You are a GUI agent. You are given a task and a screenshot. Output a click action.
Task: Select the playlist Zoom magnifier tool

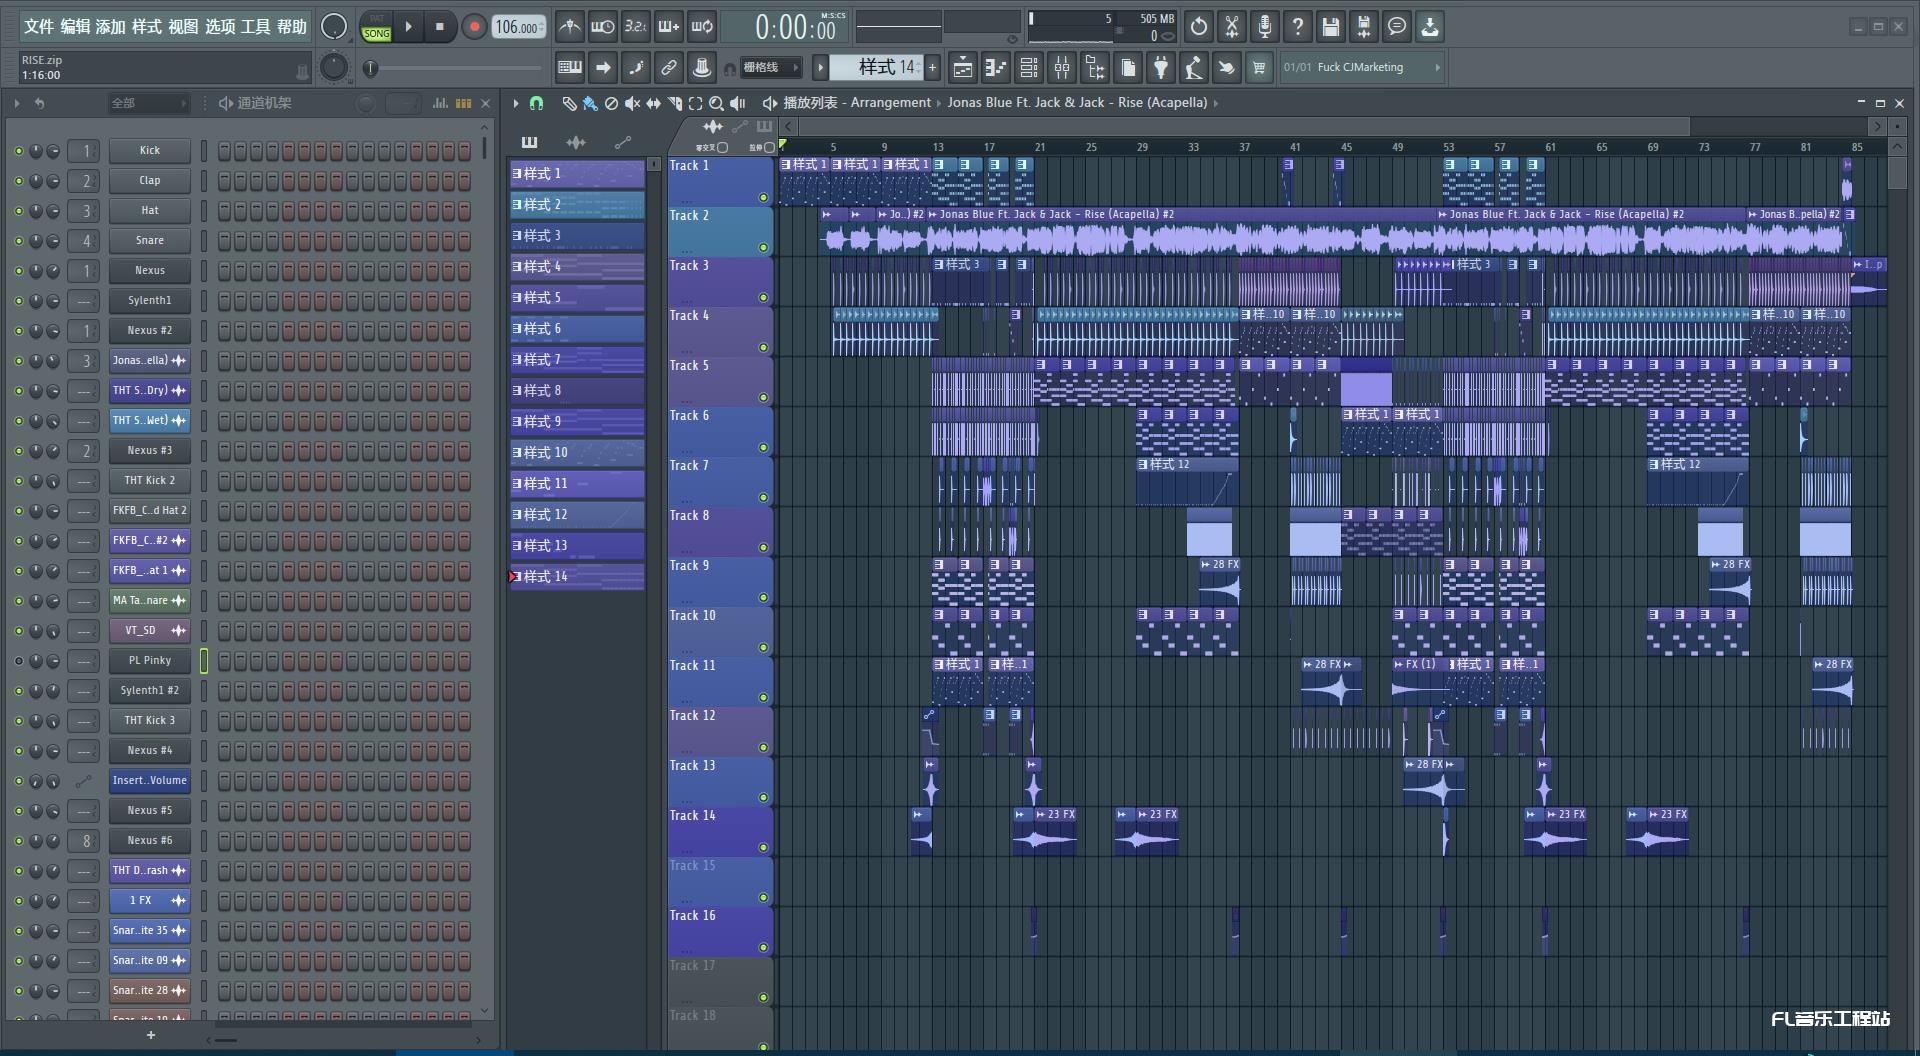coord(716,103)
